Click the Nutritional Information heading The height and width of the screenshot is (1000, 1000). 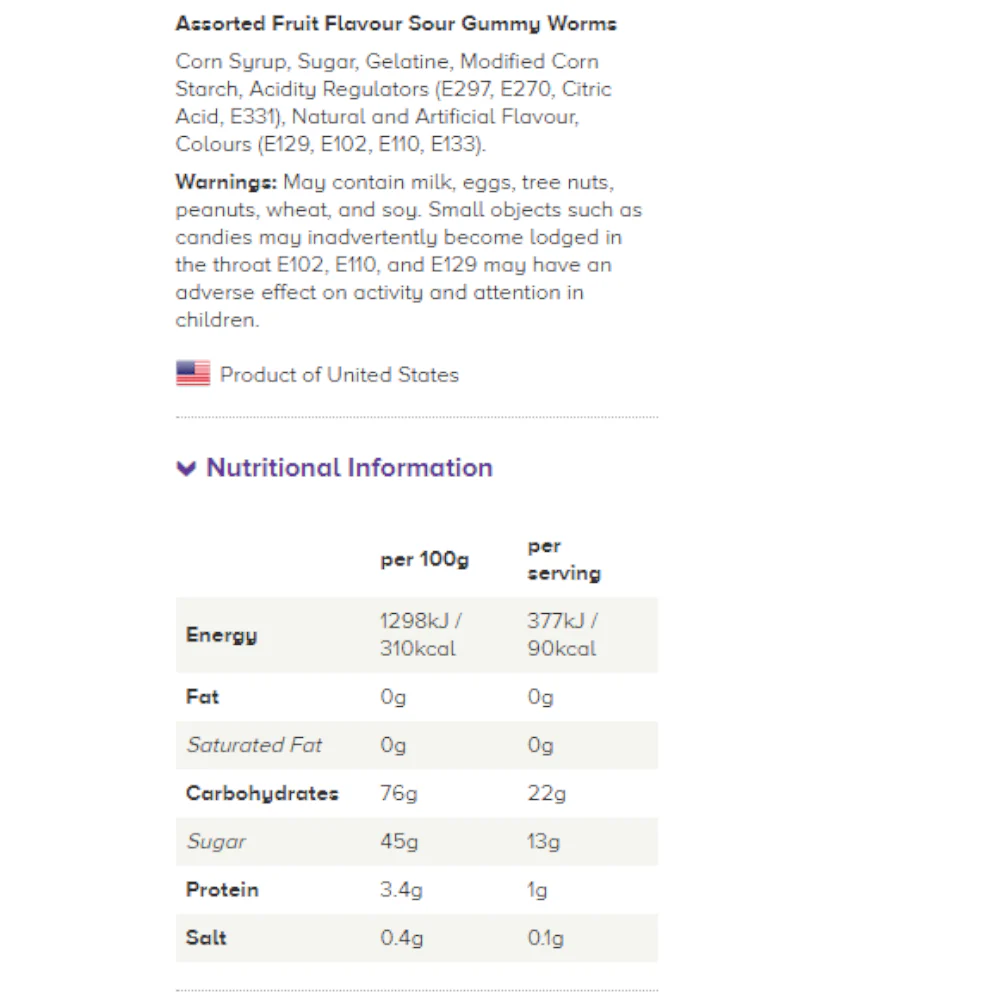pos(349,468)
